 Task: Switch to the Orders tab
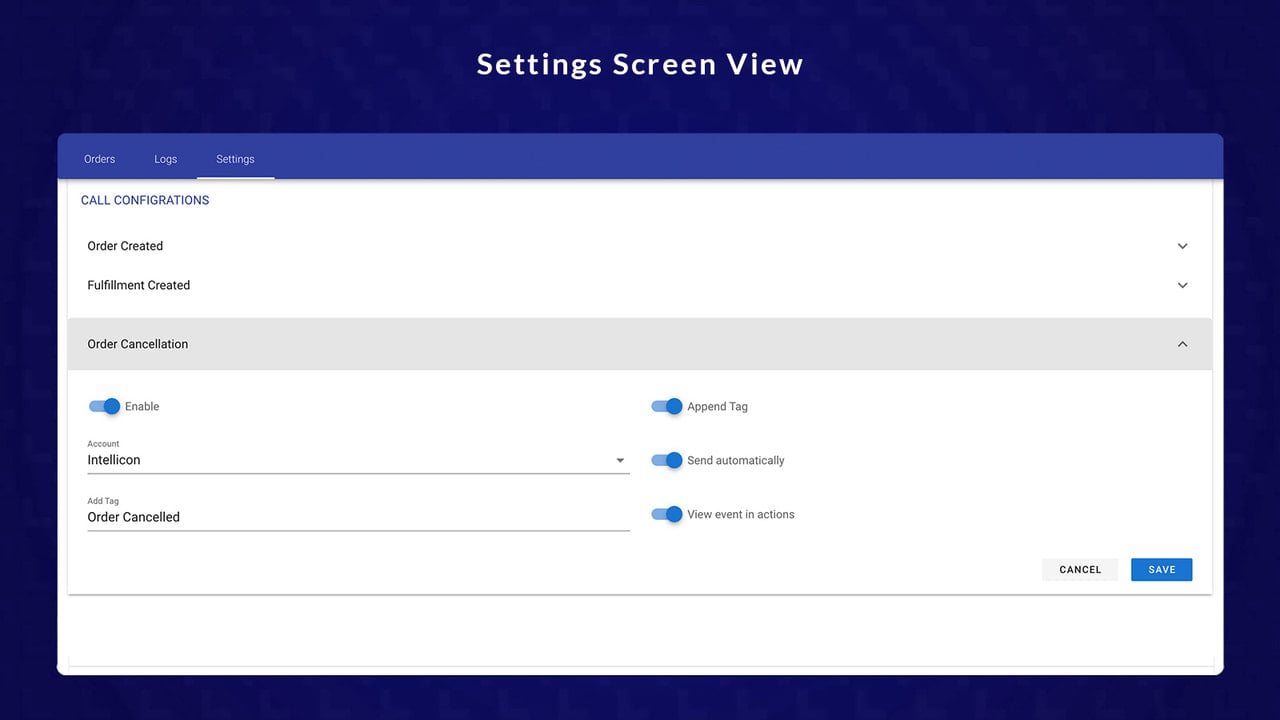pyautogui.click(x=99, y=159)
